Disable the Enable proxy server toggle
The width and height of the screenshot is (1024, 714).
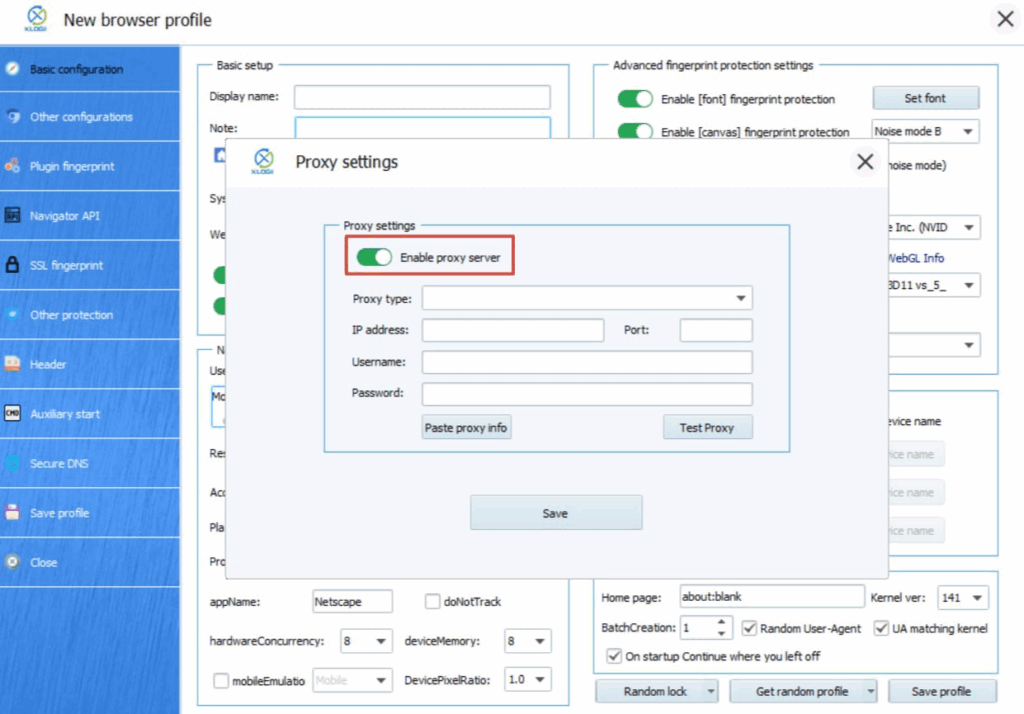coord(376,257)
